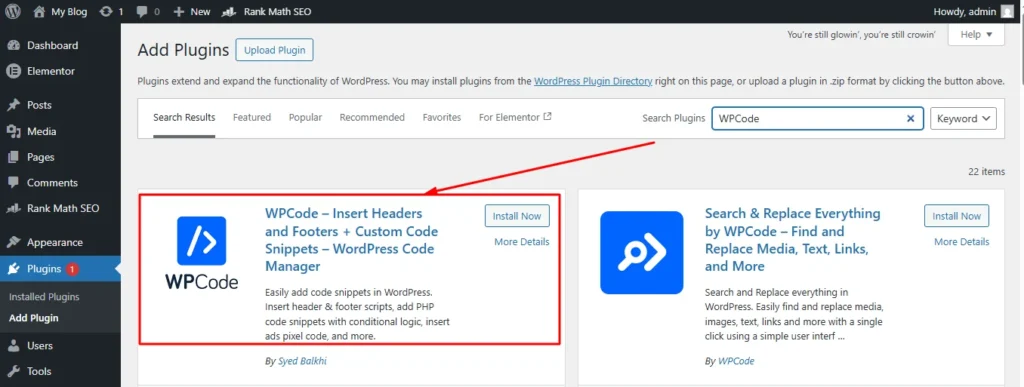Viewport: 1024px width, 387px height.
Task: Click the WPCode plugin logo
Action: pos(201,252)
